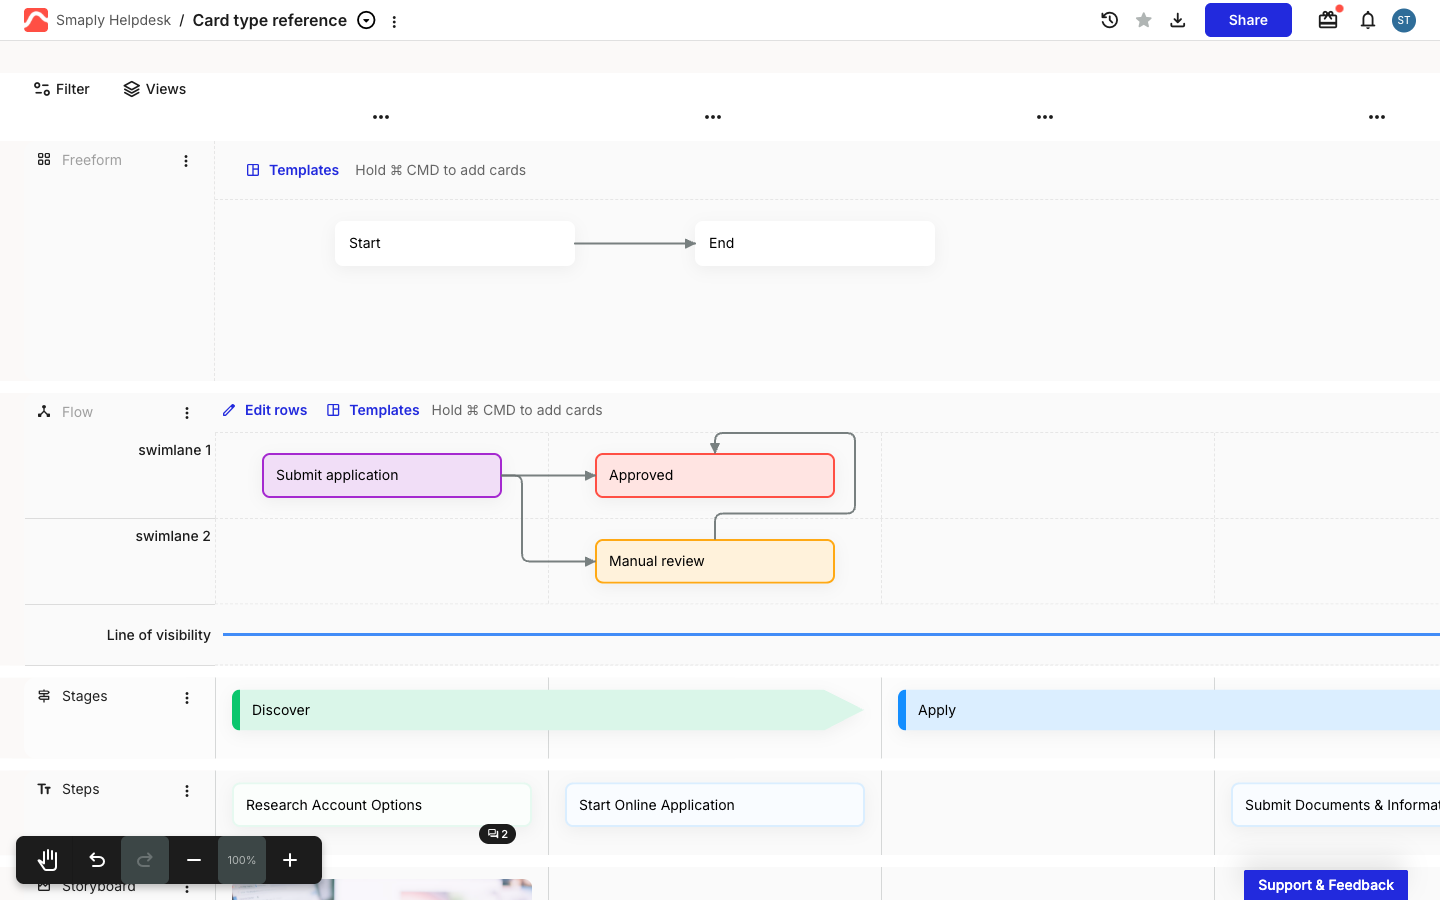Open the ST user avatar menu
The width and height of the screenshot is (1440, 900).
(1404, 20)
